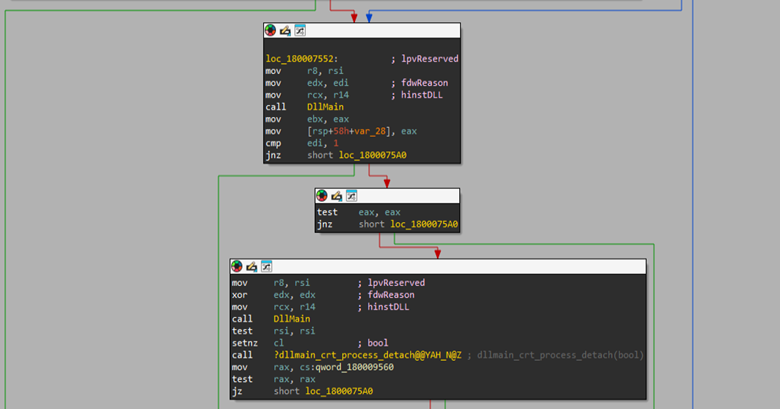Image resolution: width=780 pixels, height=409 pixels.
Task: Click the DllMain call in the top block
Action: pyautogui.click(x=324, y=107)
